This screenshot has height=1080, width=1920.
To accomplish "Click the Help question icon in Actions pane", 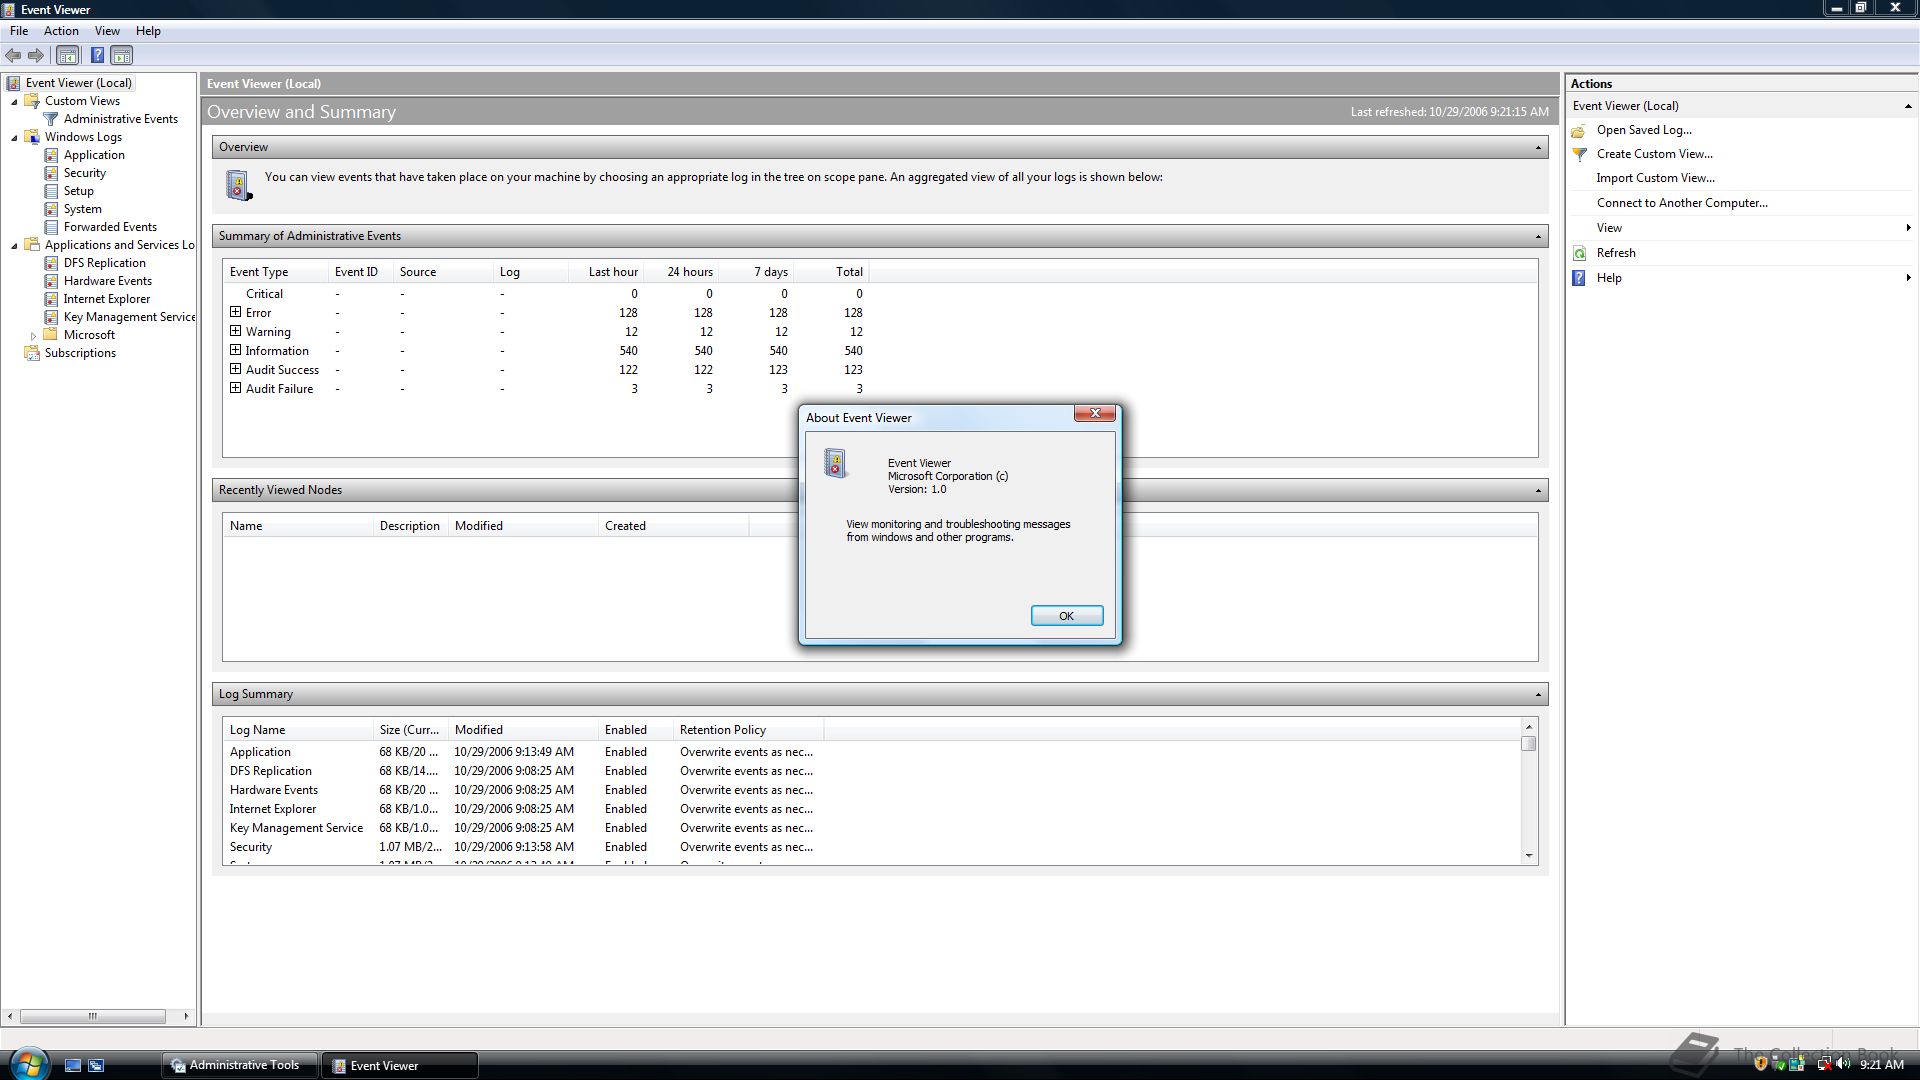I will click(x=1579, y=278).
